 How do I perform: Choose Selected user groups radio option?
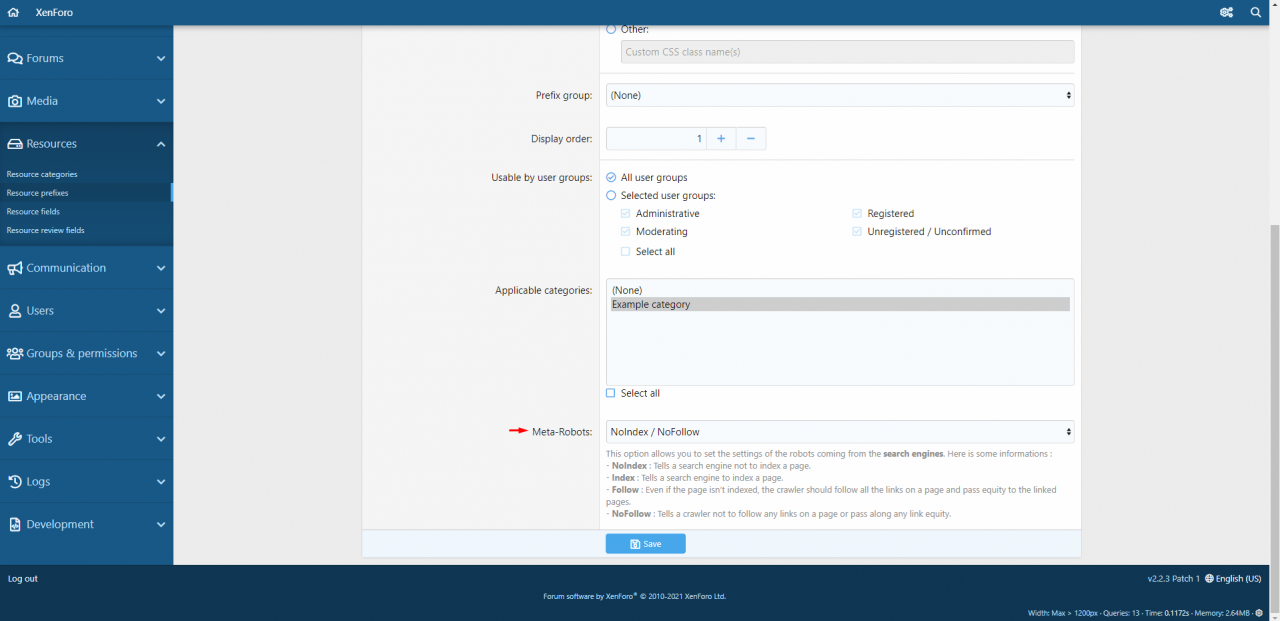pos(611,195)
